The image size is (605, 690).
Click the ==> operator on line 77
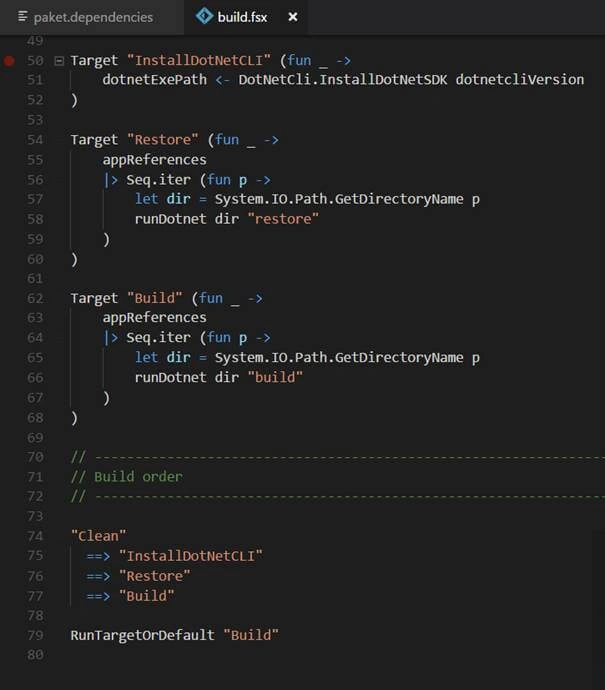(x=98, y=596)
